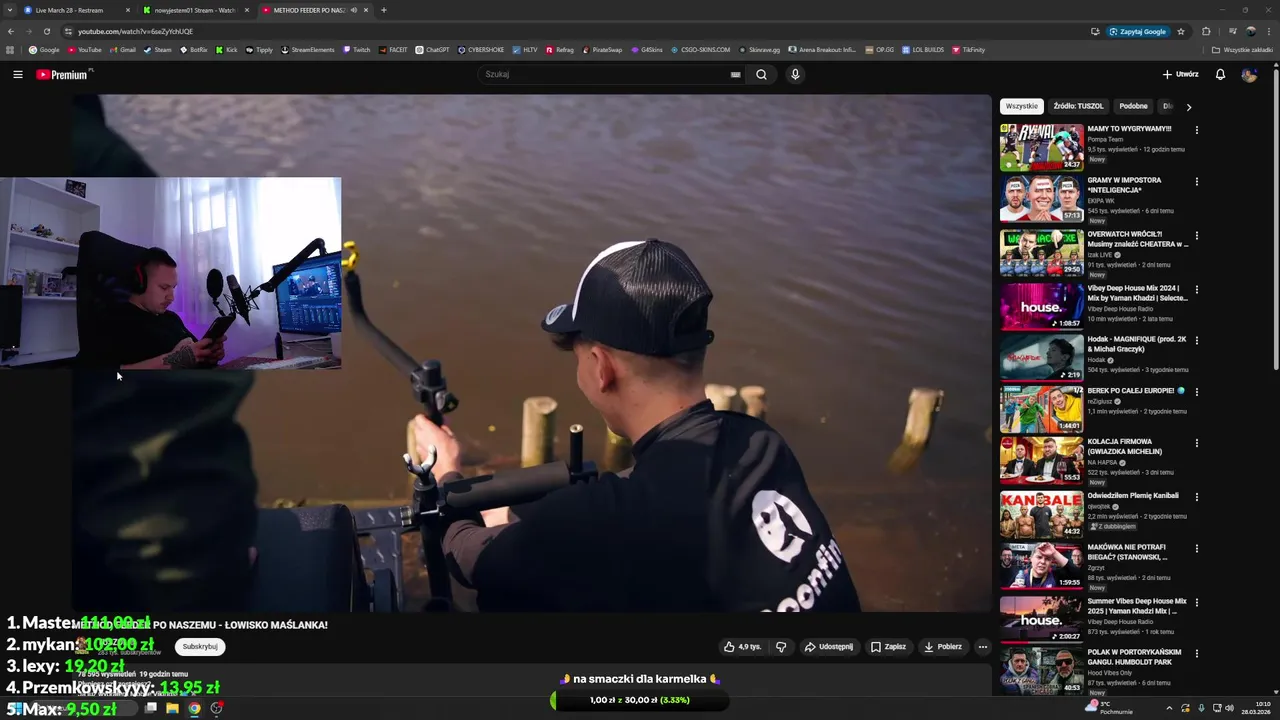
Task: Open the StreamElements bookmark
Action: pyautogui.click(x=307, y=49)
